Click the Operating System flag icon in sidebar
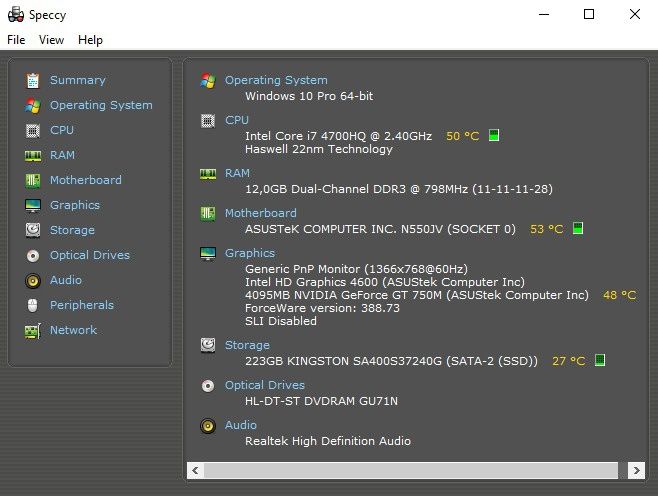 pos(33,105)
